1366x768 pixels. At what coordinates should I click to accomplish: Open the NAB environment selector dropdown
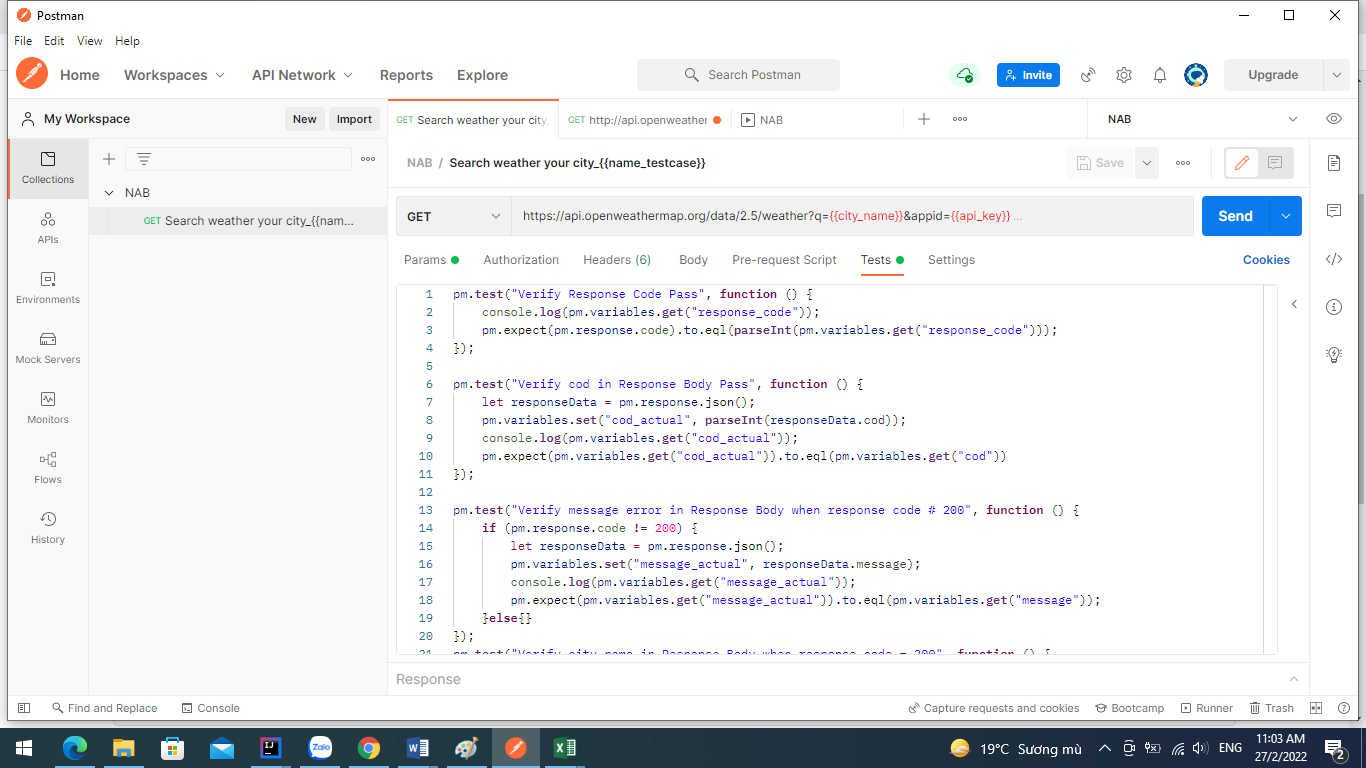(1202, 119)
